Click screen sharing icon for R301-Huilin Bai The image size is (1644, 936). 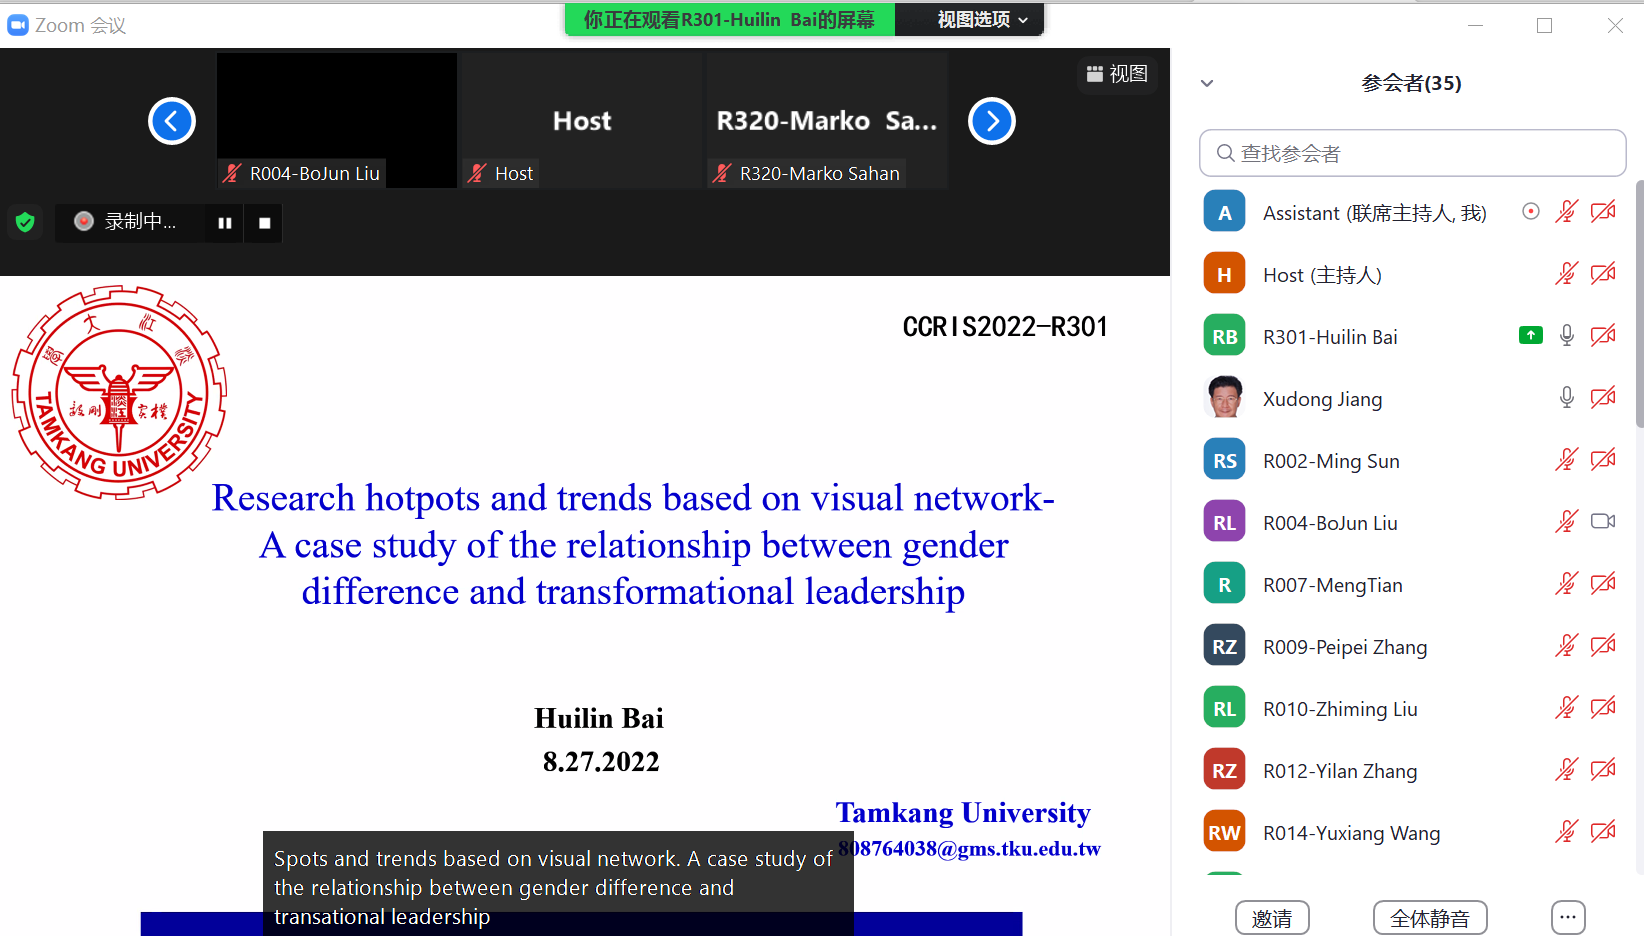click(x=1530, y=336)
